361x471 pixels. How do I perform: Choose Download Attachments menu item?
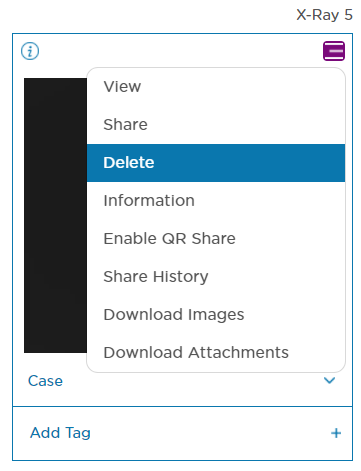[216, 353]
